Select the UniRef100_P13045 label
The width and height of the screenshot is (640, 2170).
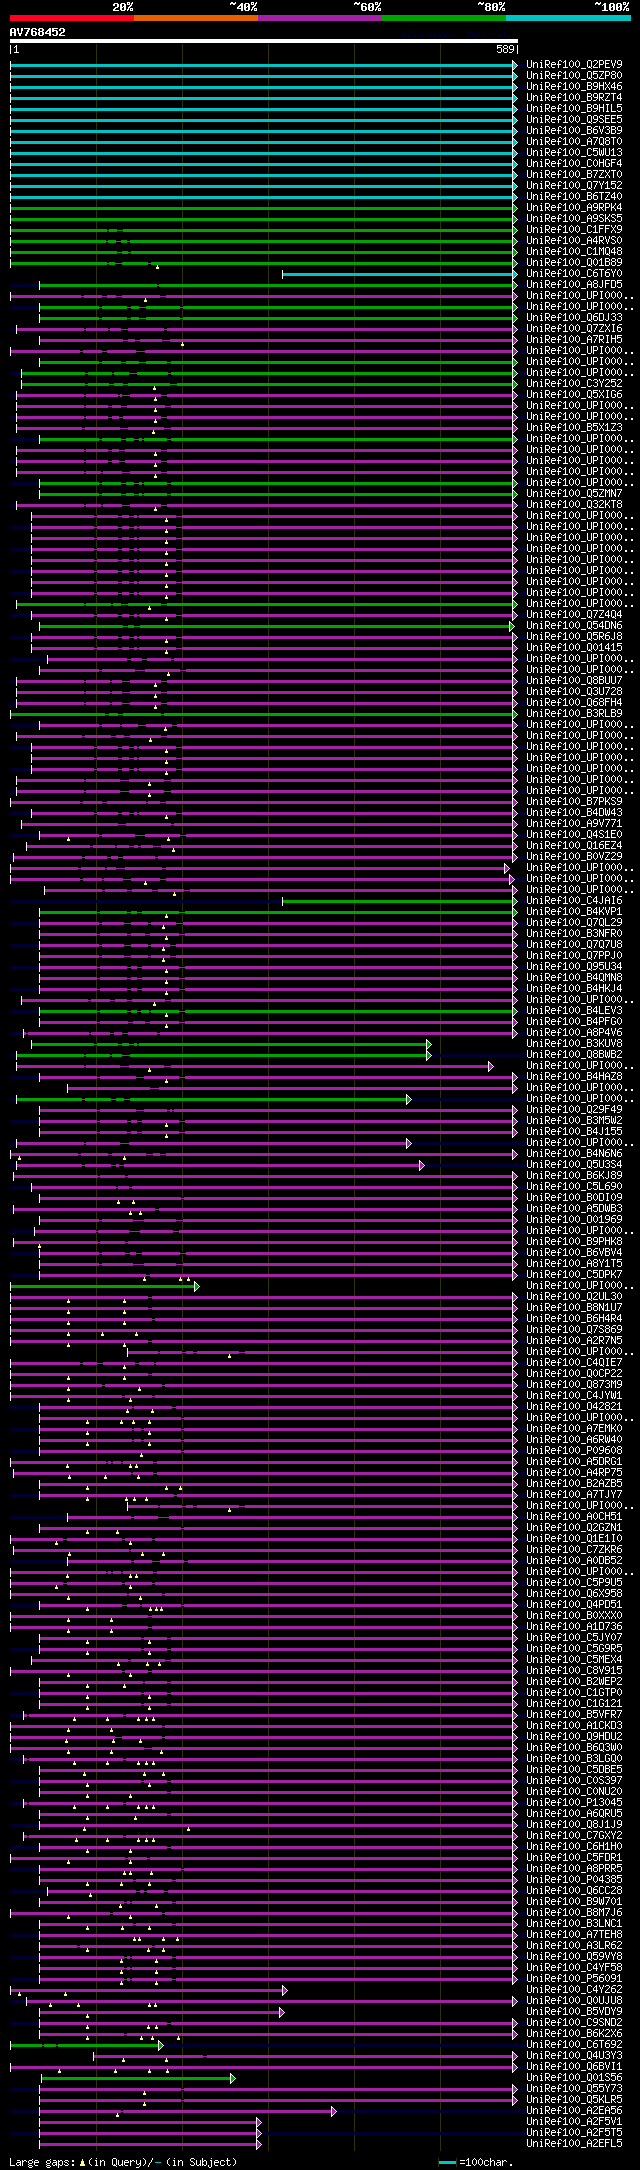coord(574,1802)
